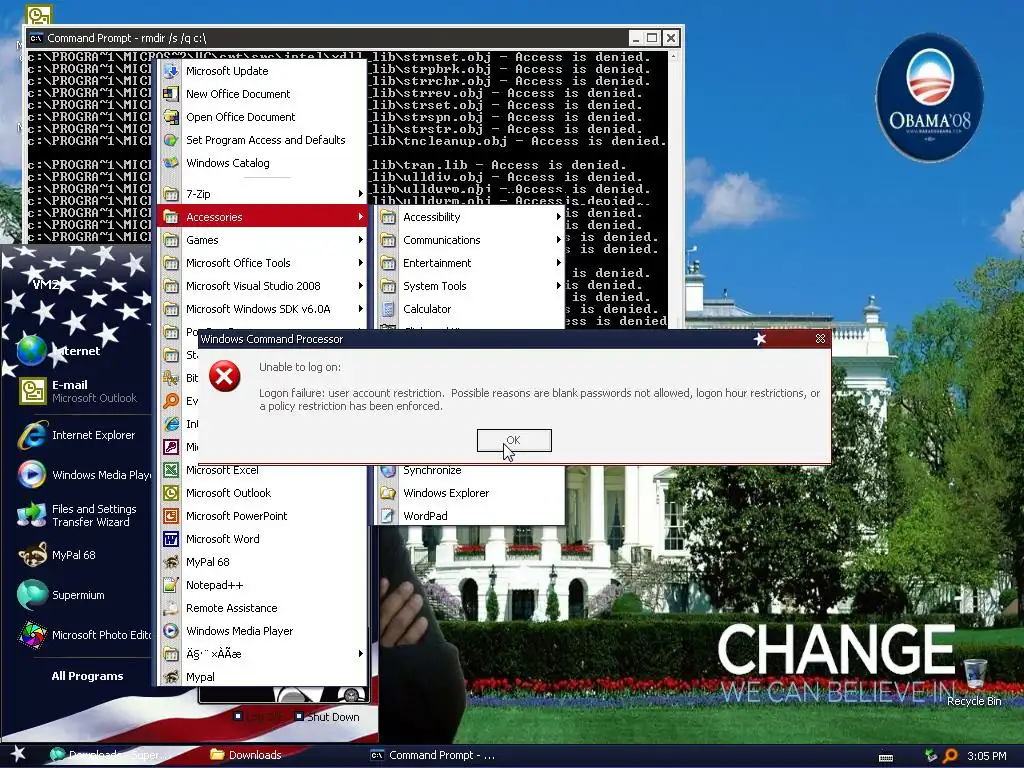
Task: Click the Command Prompt title bar icon
Action: click(36, 38)
